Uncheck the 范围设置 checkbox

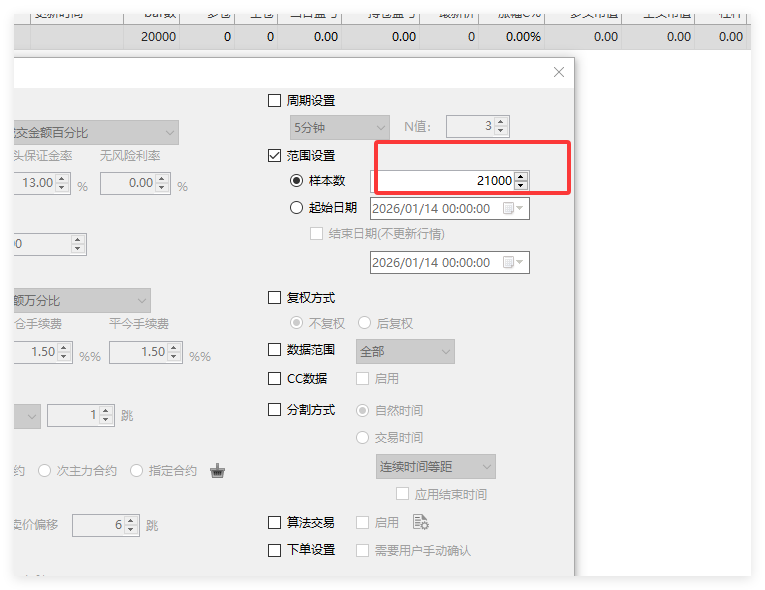(275, 155)
